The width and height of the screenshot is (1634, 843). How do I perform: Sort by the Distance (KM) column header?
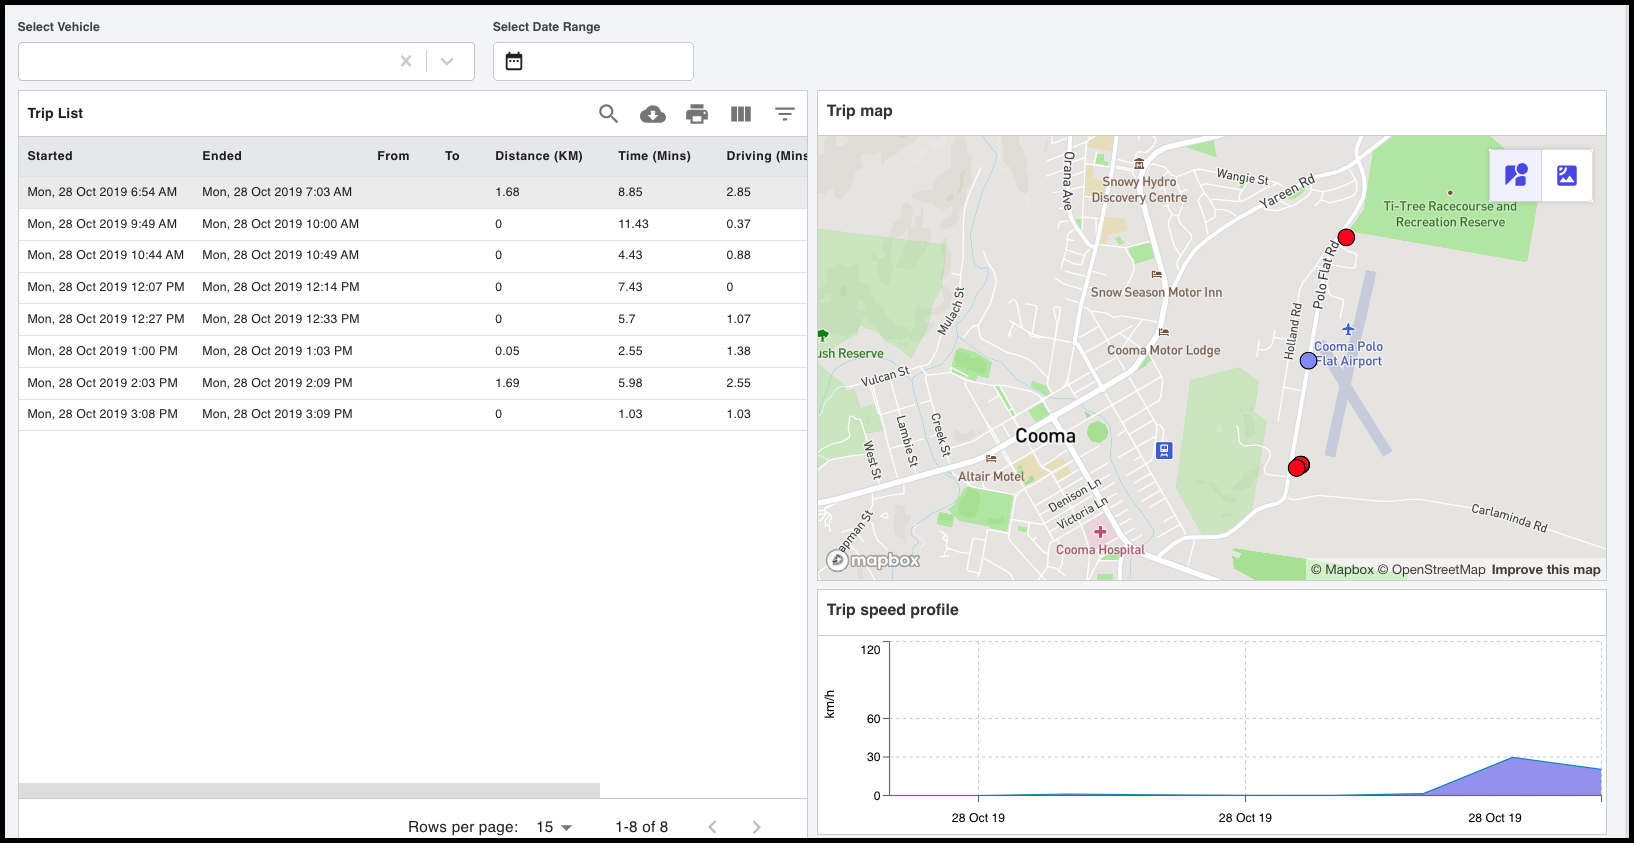[x=538, y=156]
